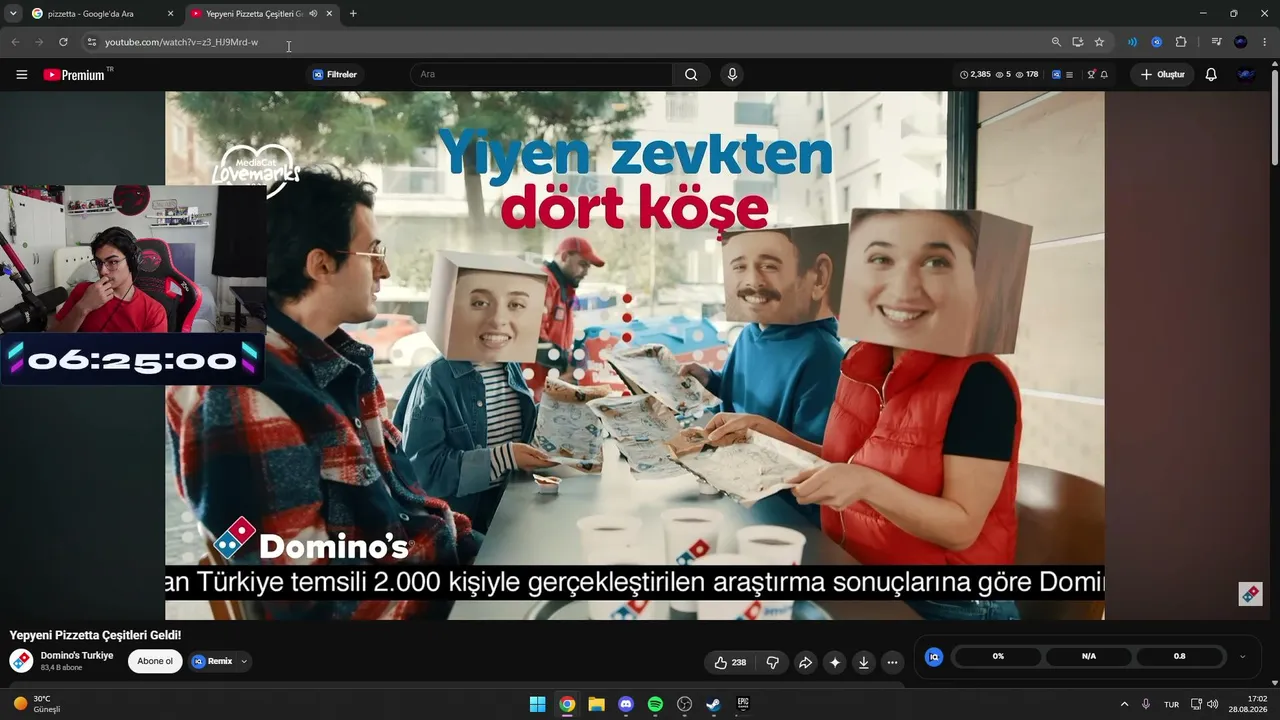
Task: Click the address bar URL
Action: [181, 42]
